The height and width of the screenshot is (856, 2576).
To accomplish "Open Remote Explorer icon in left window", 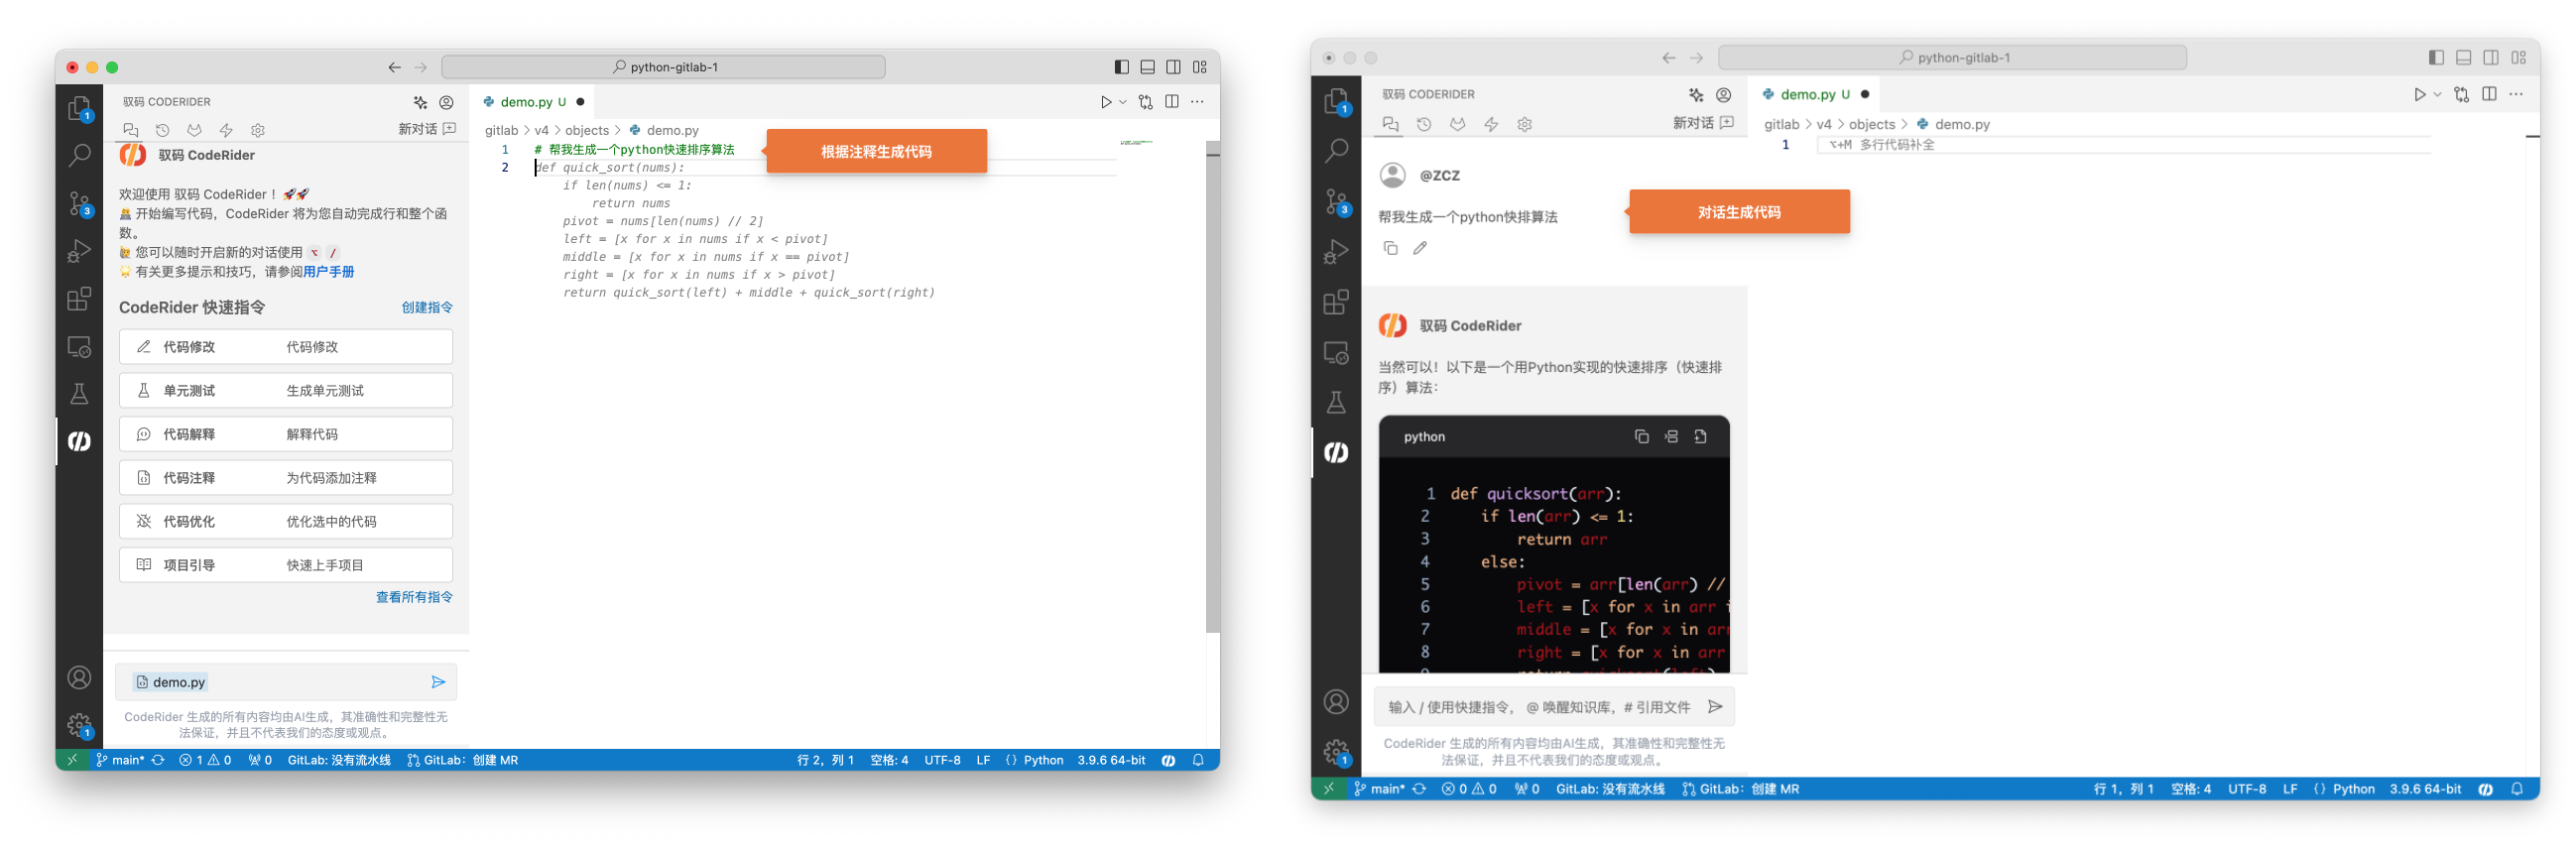I will pos(79,347).
